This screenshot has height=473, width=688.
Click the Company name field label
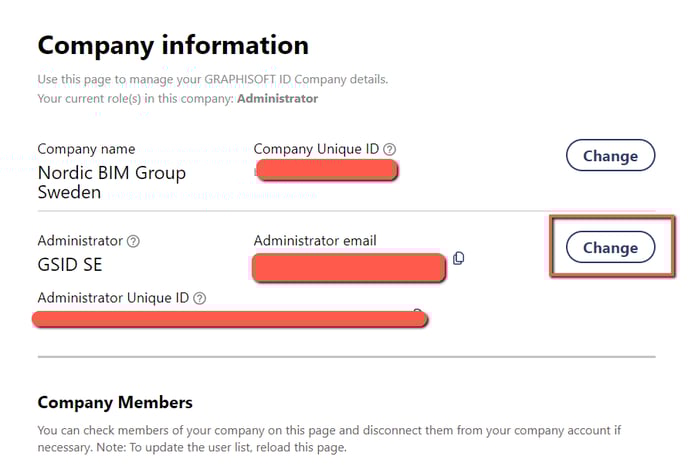tap(86, 149)
